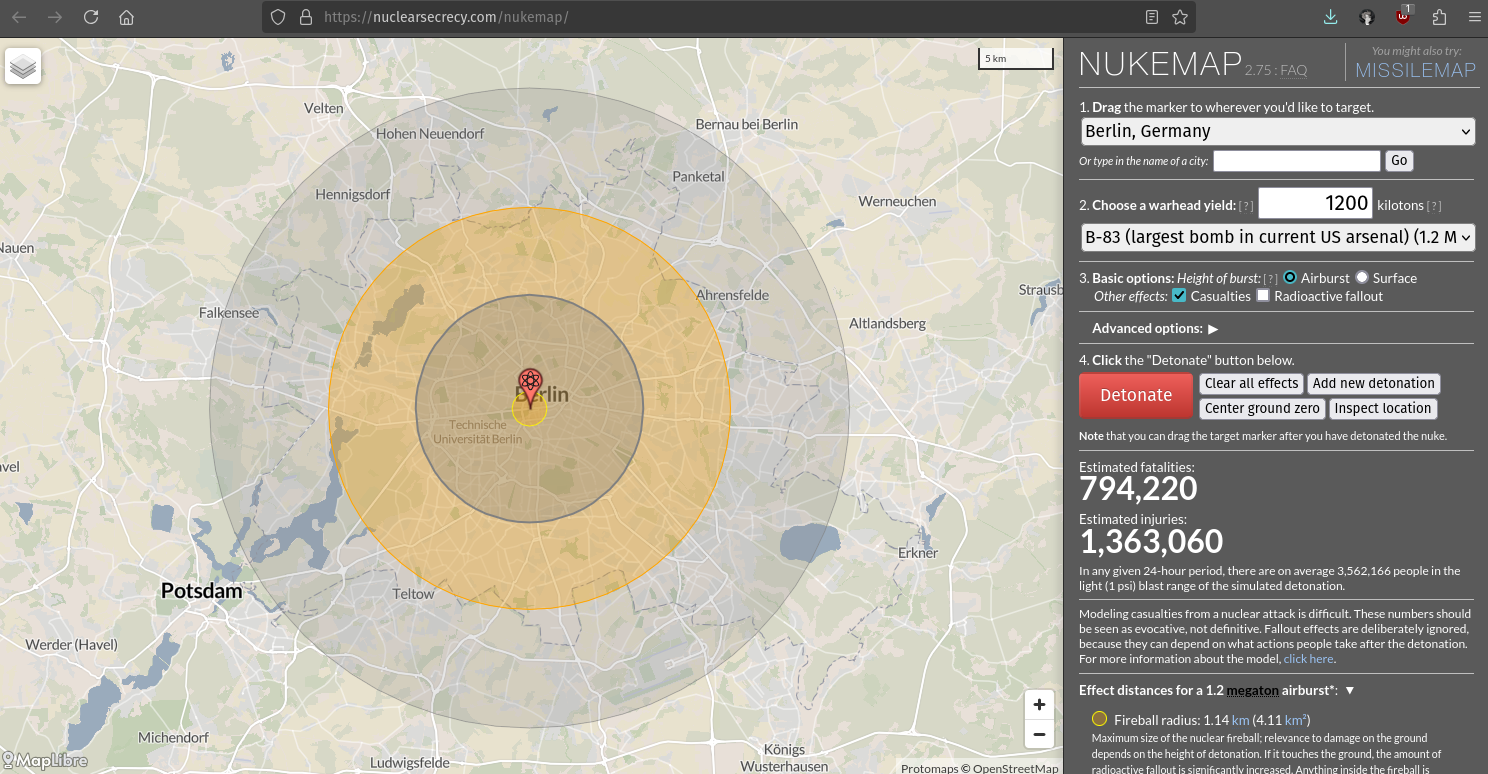Click the warhead yield help [?] link

pos(1246,206)
